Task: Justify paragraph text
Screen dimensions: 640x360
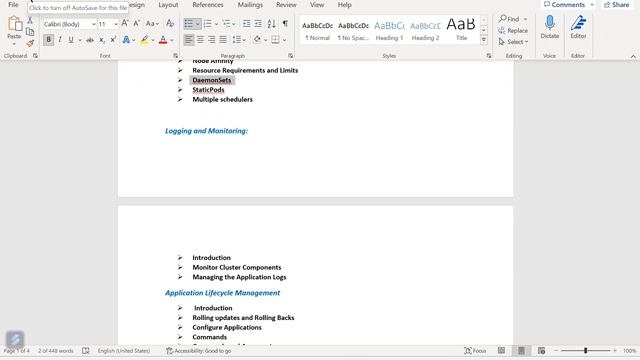Action: pyautogui.click(x=223, y=40)
